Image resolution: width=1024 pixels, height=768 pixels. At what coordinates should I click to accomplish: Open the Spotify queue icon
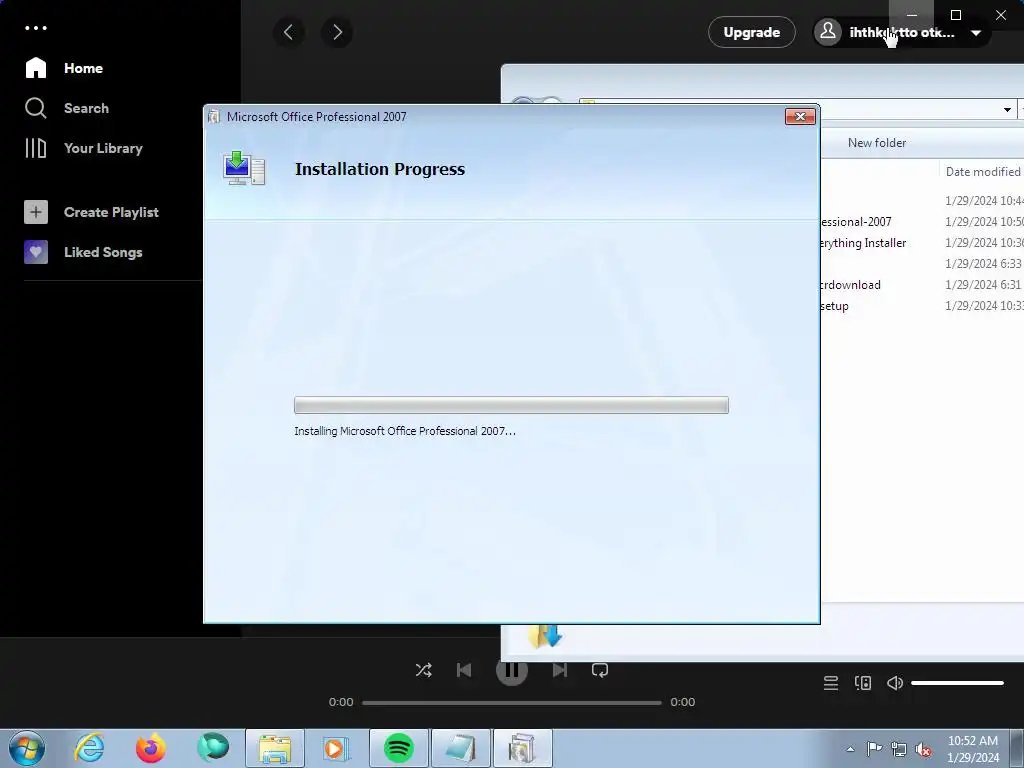pyautogui.click(x=831, y=683)
